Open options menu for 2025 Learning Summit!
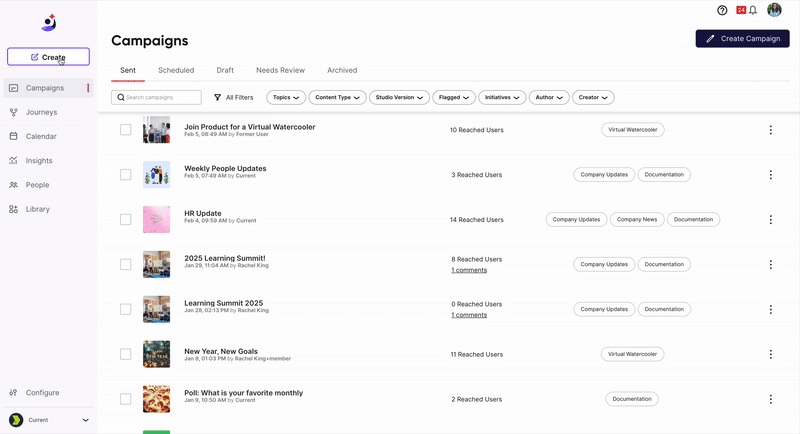This screenshot has width=800, height=434. [770, 265]
